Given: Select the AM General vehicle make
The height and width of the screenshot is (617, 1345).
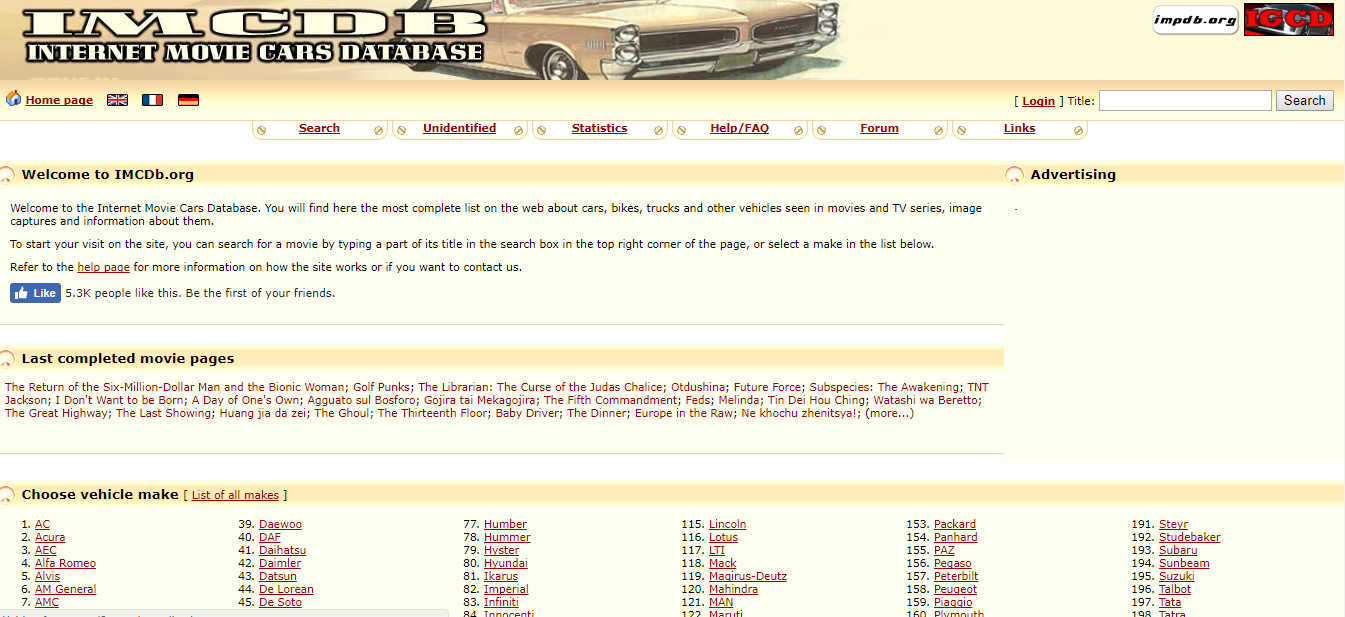Looking at the screenshot, I should [65, 589].
